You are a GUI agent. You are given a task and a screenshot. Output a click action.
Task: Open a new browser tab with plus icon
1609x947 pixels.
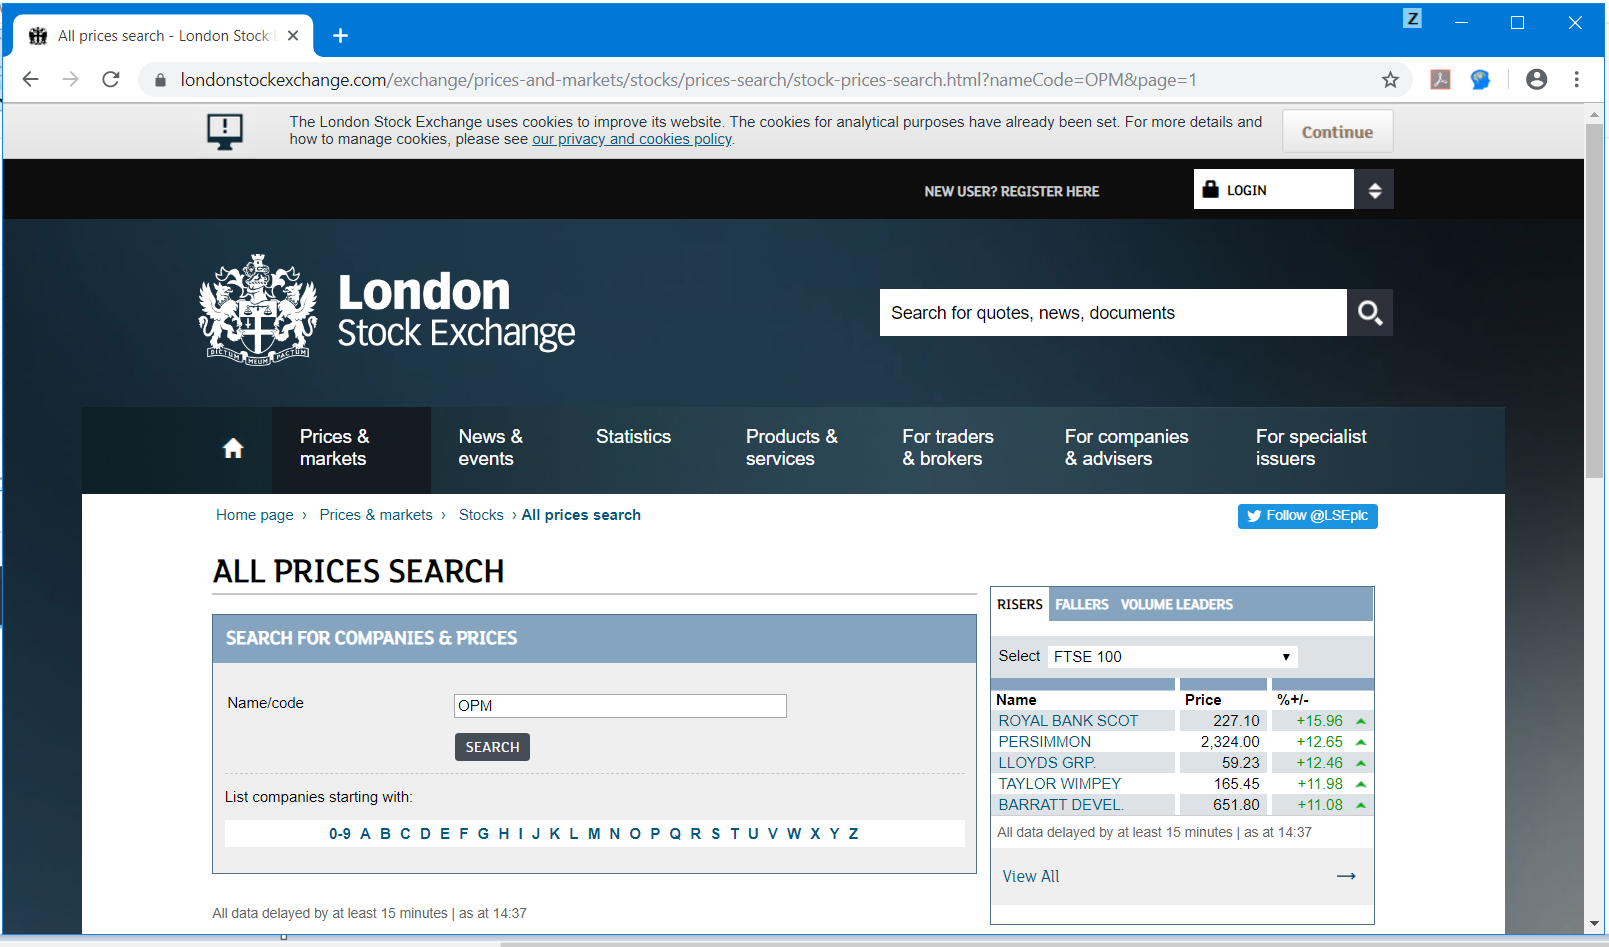tap(340, 36)
